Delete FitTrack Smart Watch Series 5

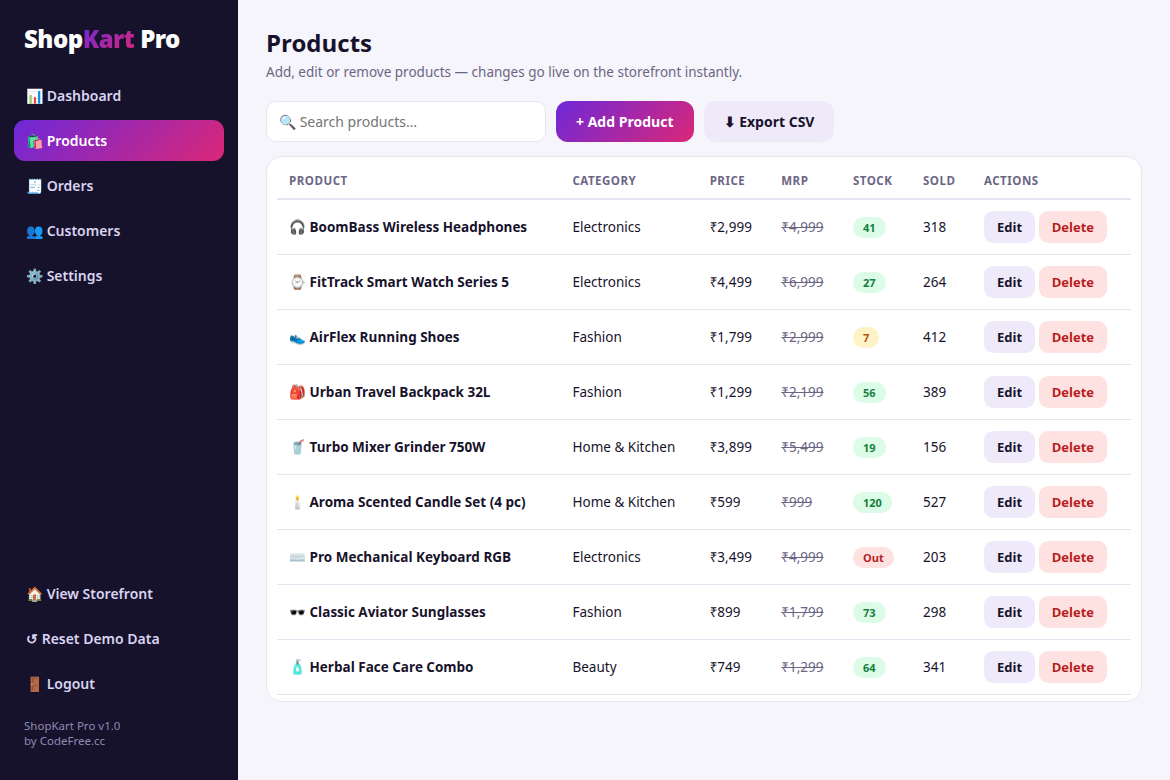coord(1072,282)
